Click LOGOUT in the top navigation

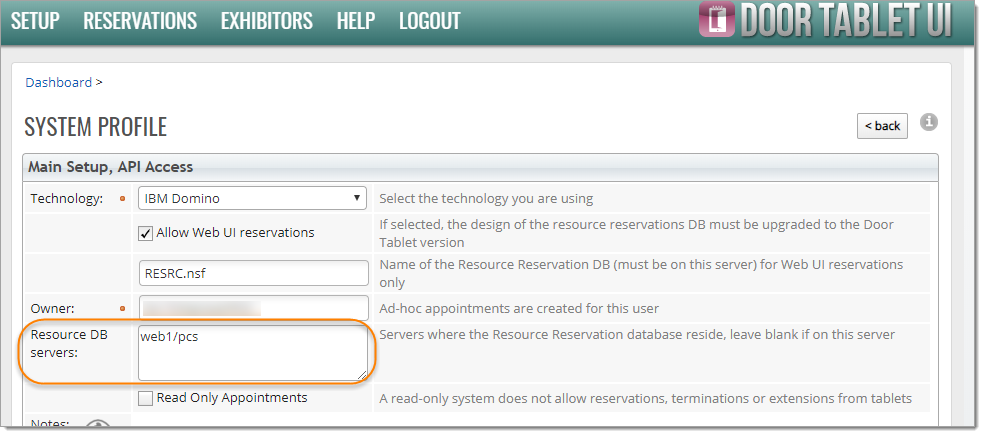click(x=429, y=21)
